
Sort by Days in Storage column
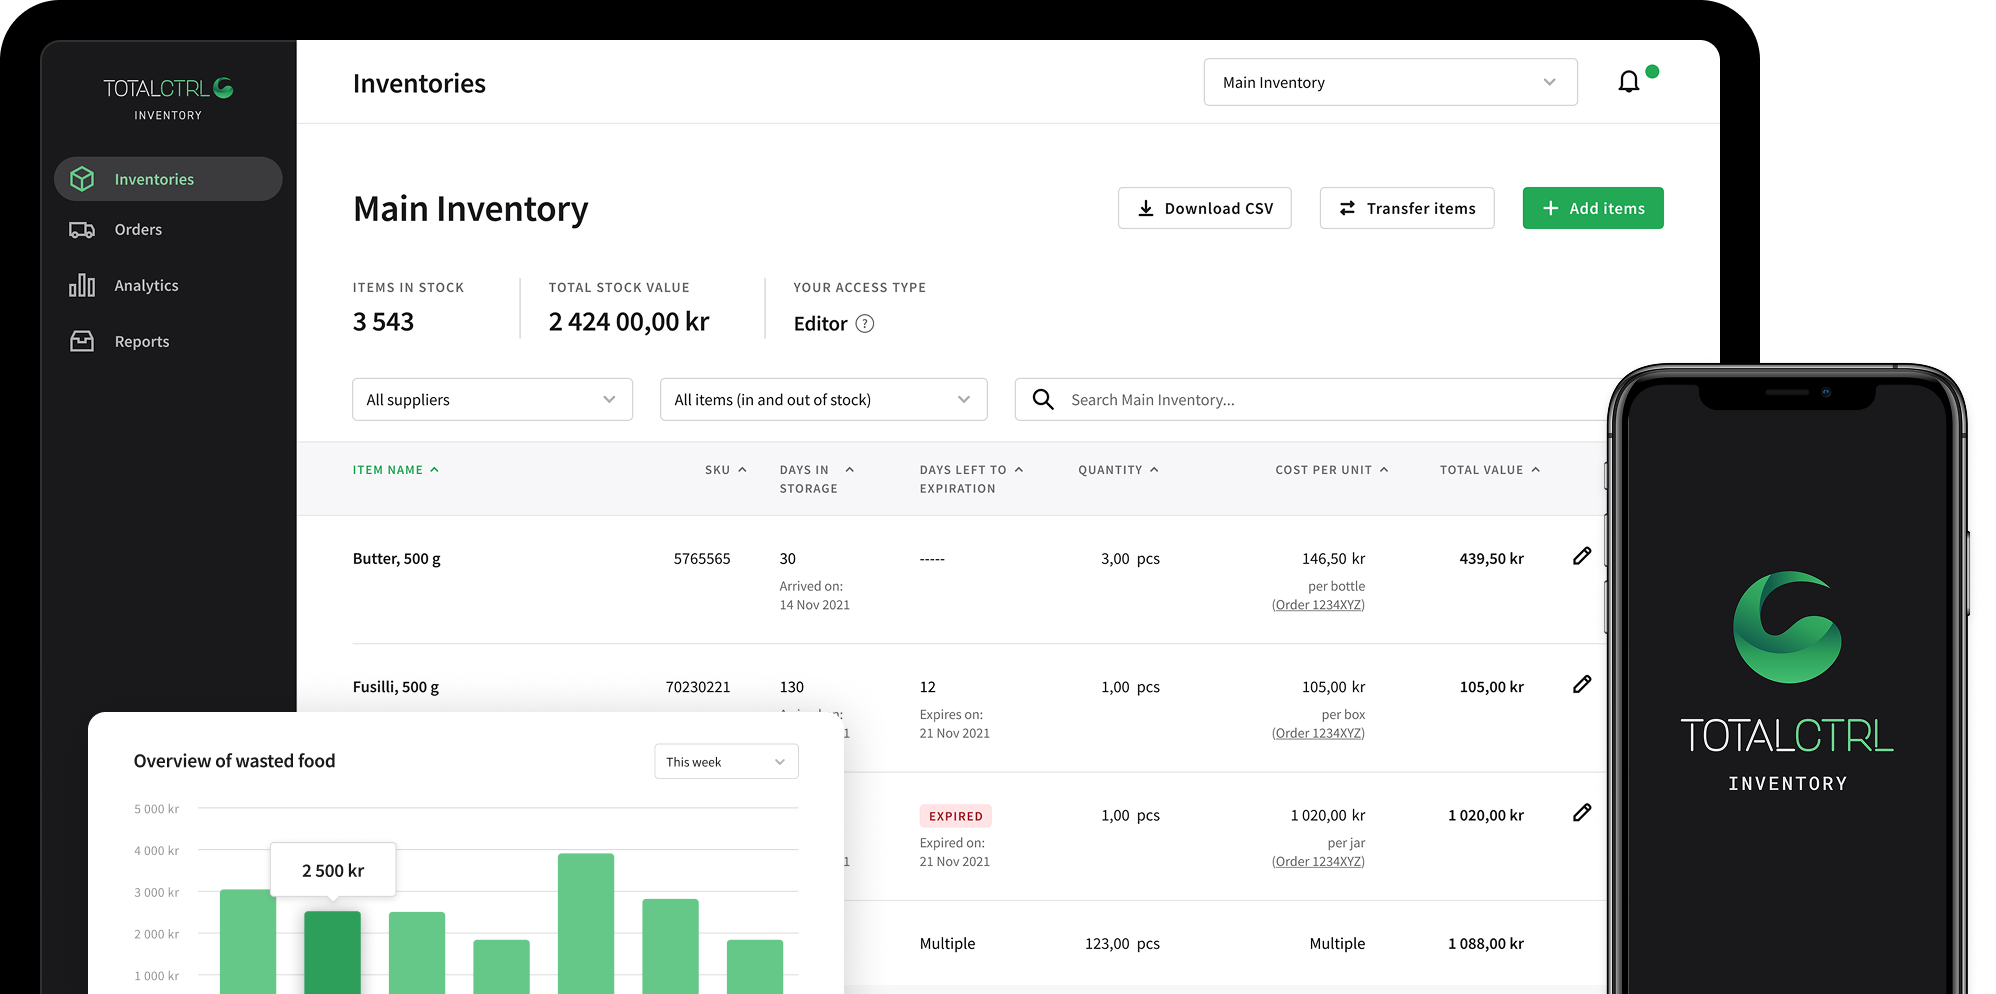pos(816,479)
